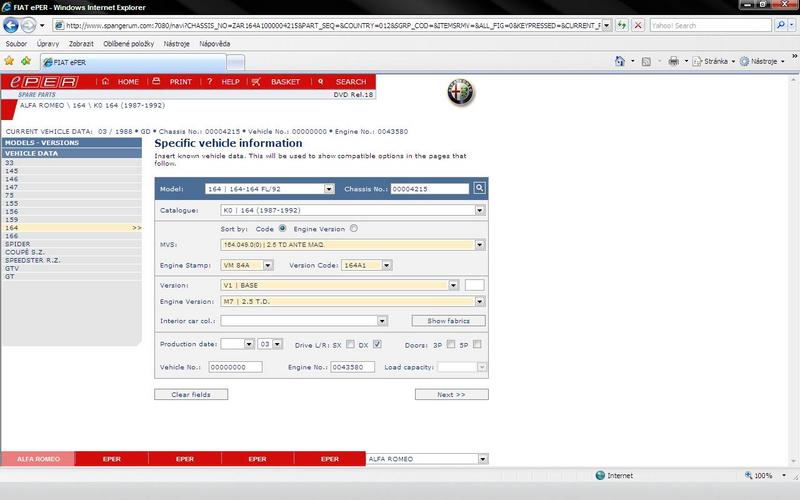Toggle Drive DX checkbox
Screen dimensions: 800x500
point(377,344)
